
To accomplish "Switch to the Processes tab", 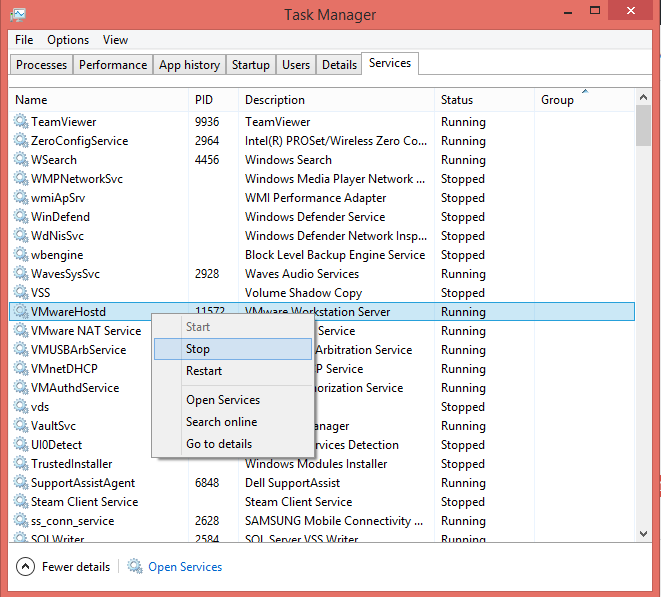I will tap(41, 65).
